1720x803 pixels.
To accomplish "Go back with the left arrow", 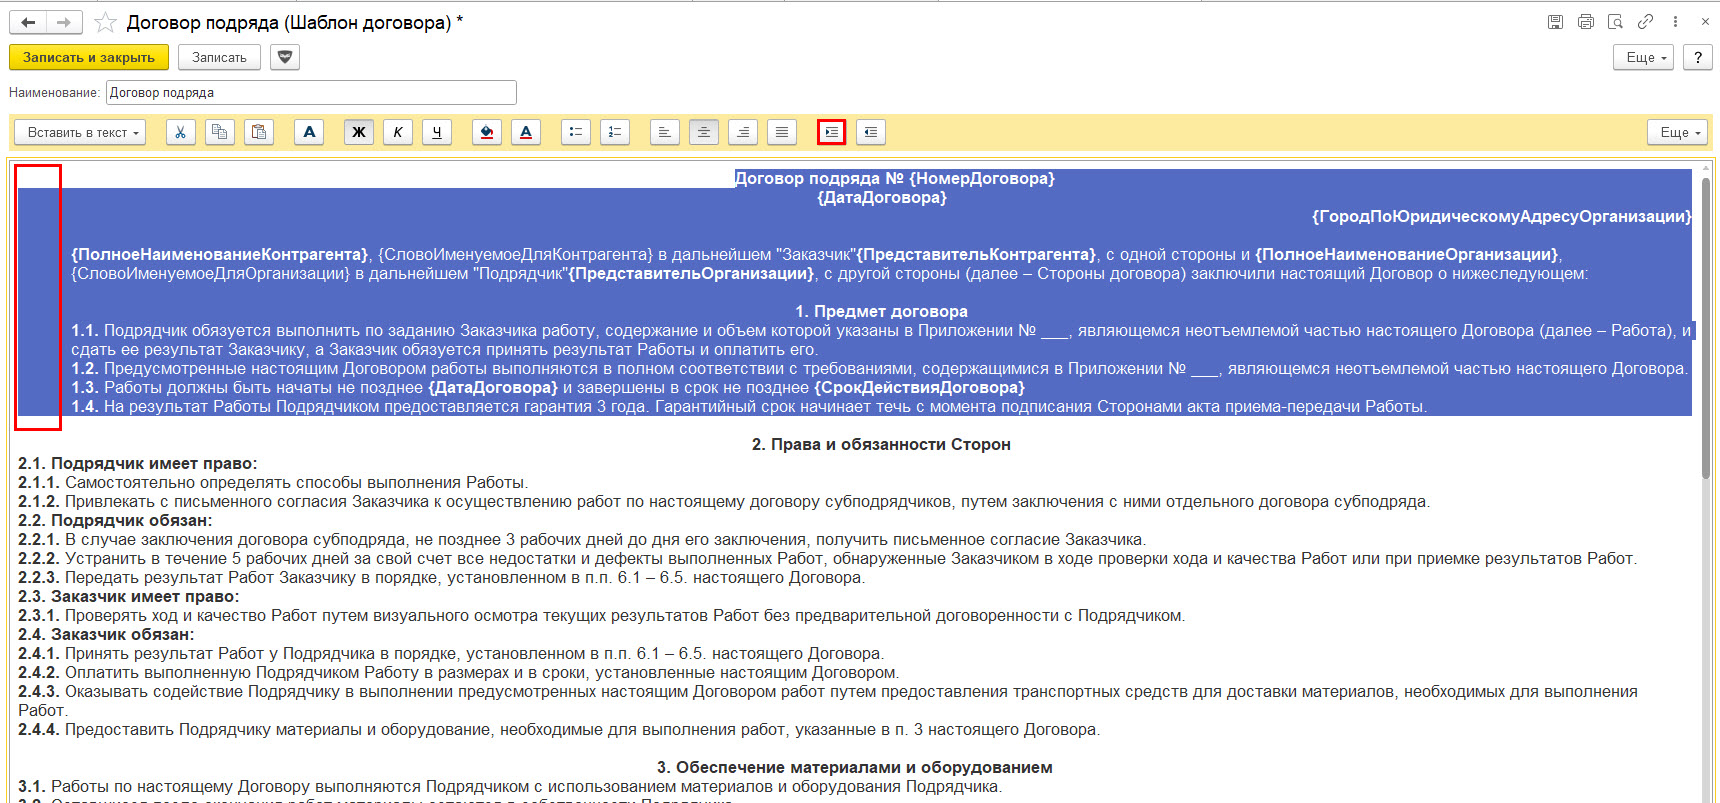I will [x=28, y=22].
